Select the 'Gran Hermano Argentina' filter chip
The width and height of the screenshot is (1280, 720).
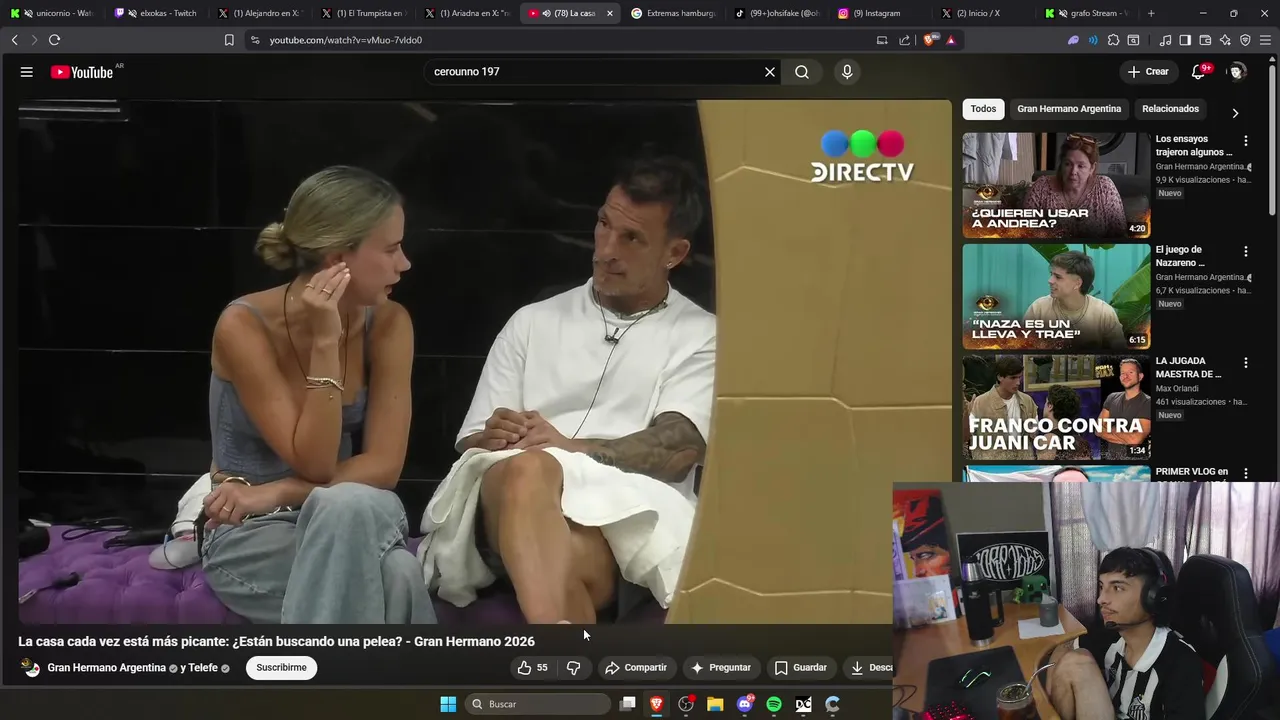(1069, 109)
